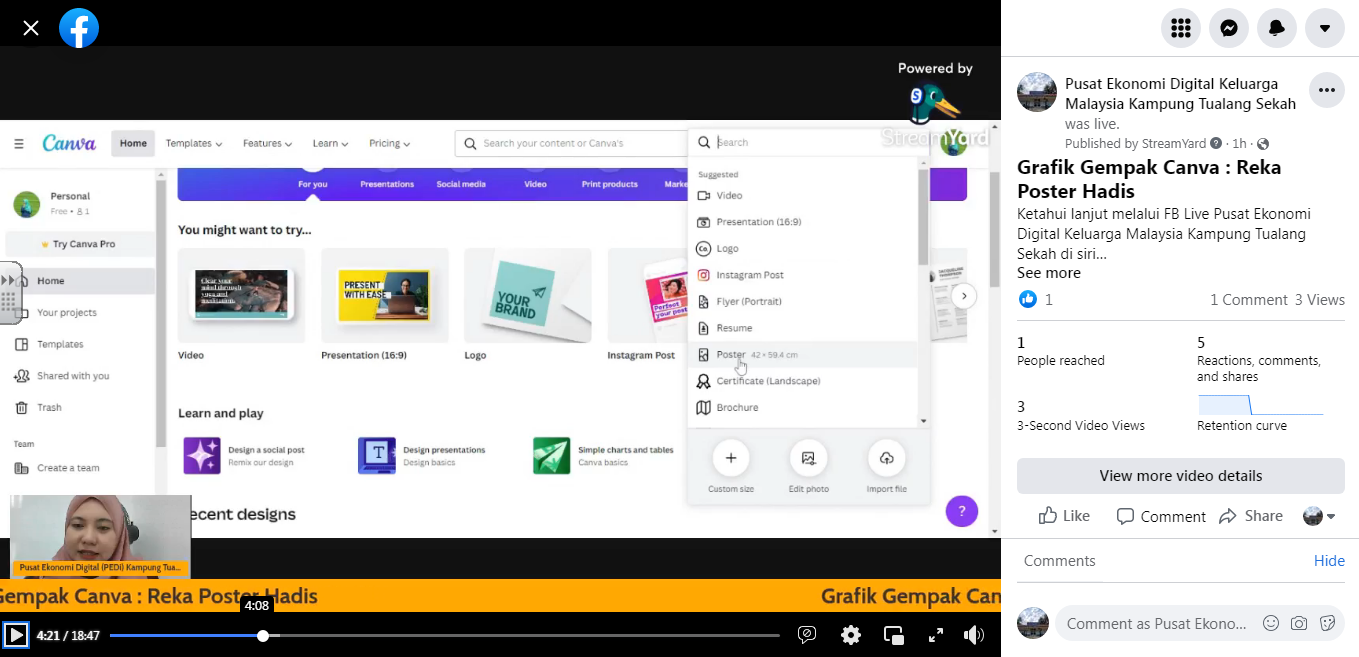Image resolution: width=1359 pixels, height=657 pixels.
Task: Open Canva help question-mark button
Action: 961,511
